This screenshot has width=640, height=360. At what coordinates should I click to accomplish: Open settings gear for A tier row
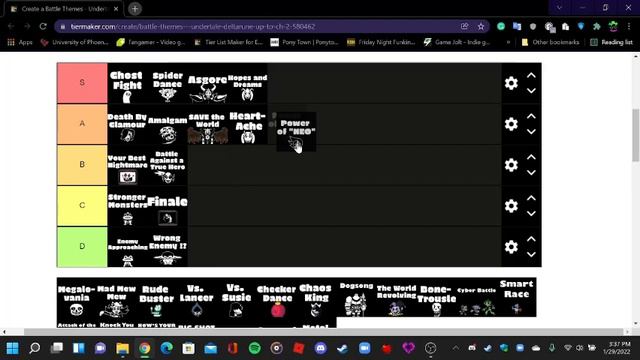511,124
